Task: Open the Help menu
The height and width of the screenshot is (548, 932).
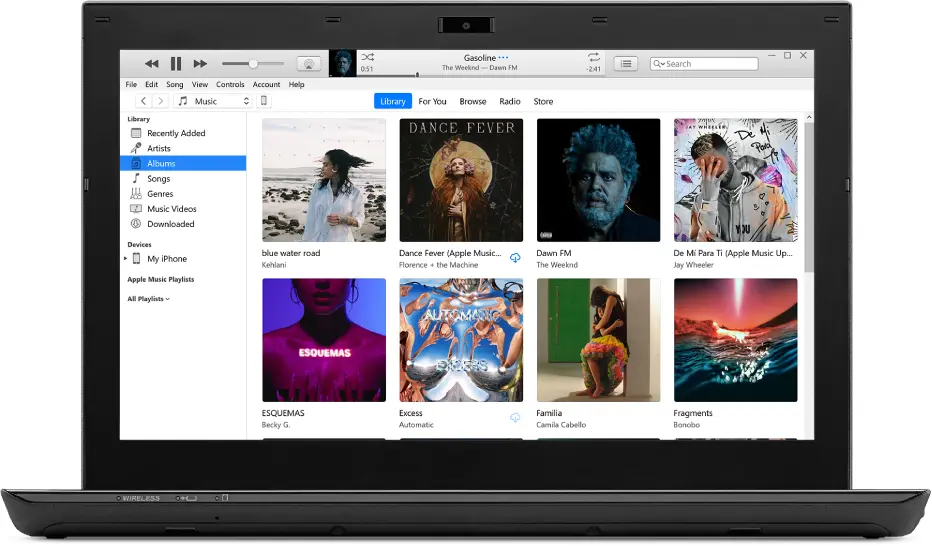Action: (x=297, y=84)
